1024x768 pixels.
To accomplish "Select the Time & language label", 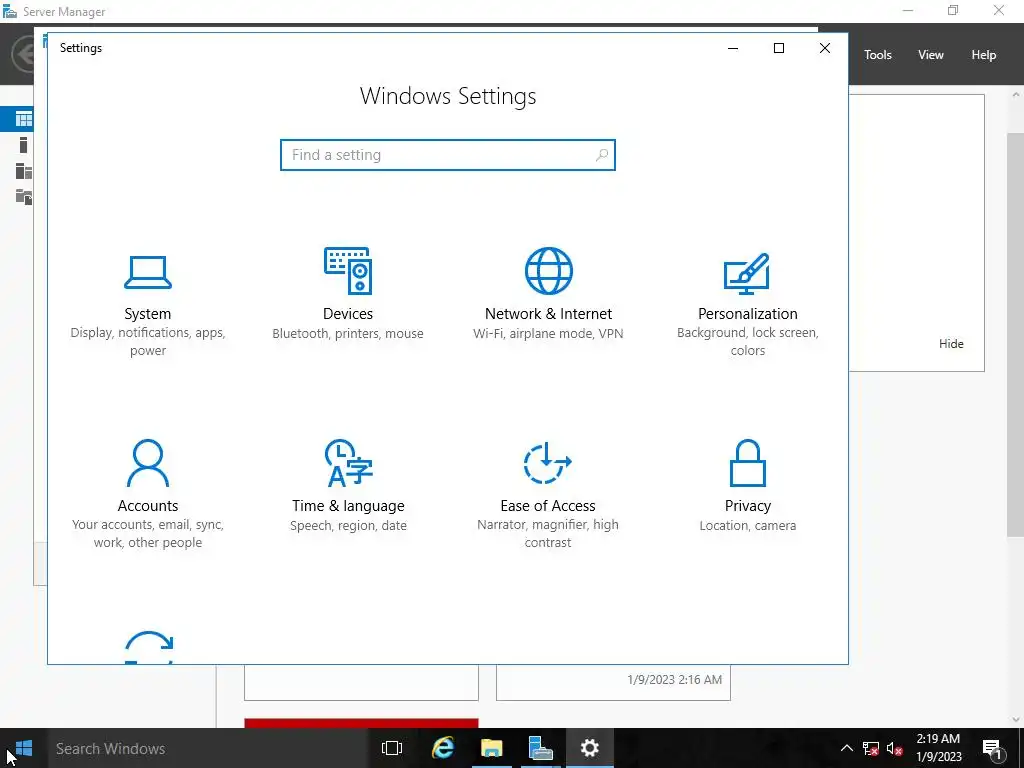I will pos(348,505).
